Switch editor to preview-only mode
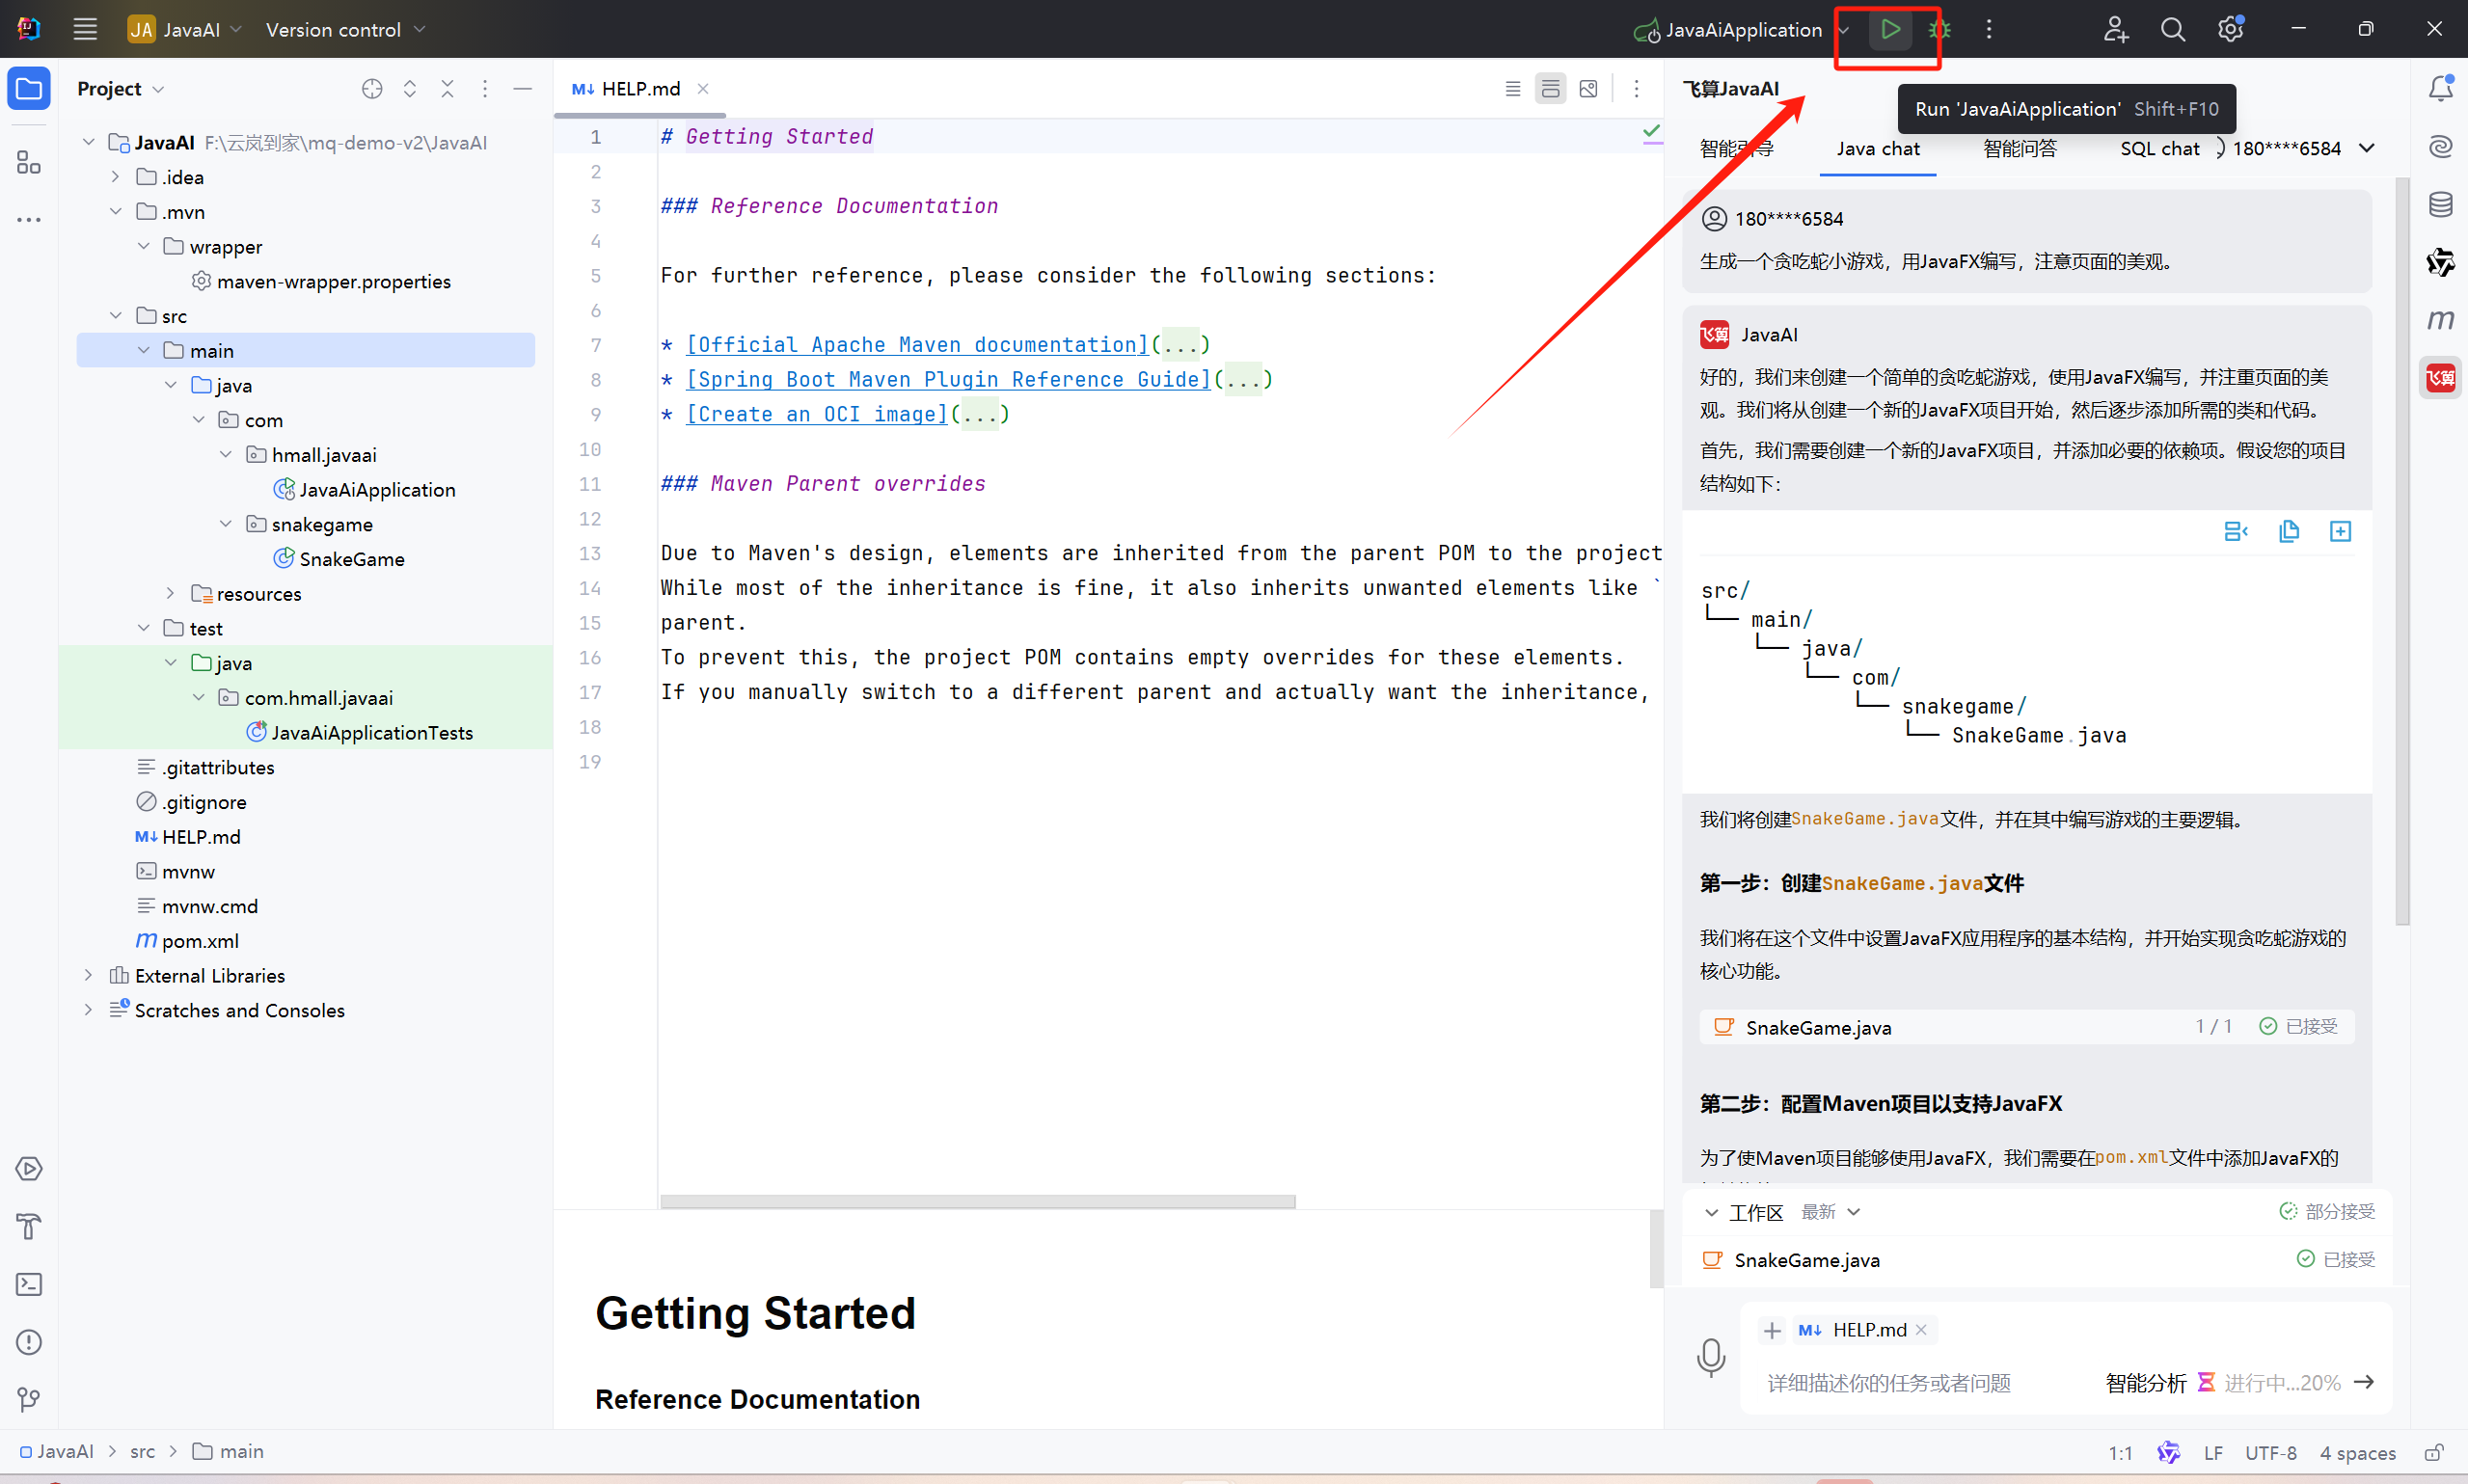2468x1484 pixels. click(1588, 89)
